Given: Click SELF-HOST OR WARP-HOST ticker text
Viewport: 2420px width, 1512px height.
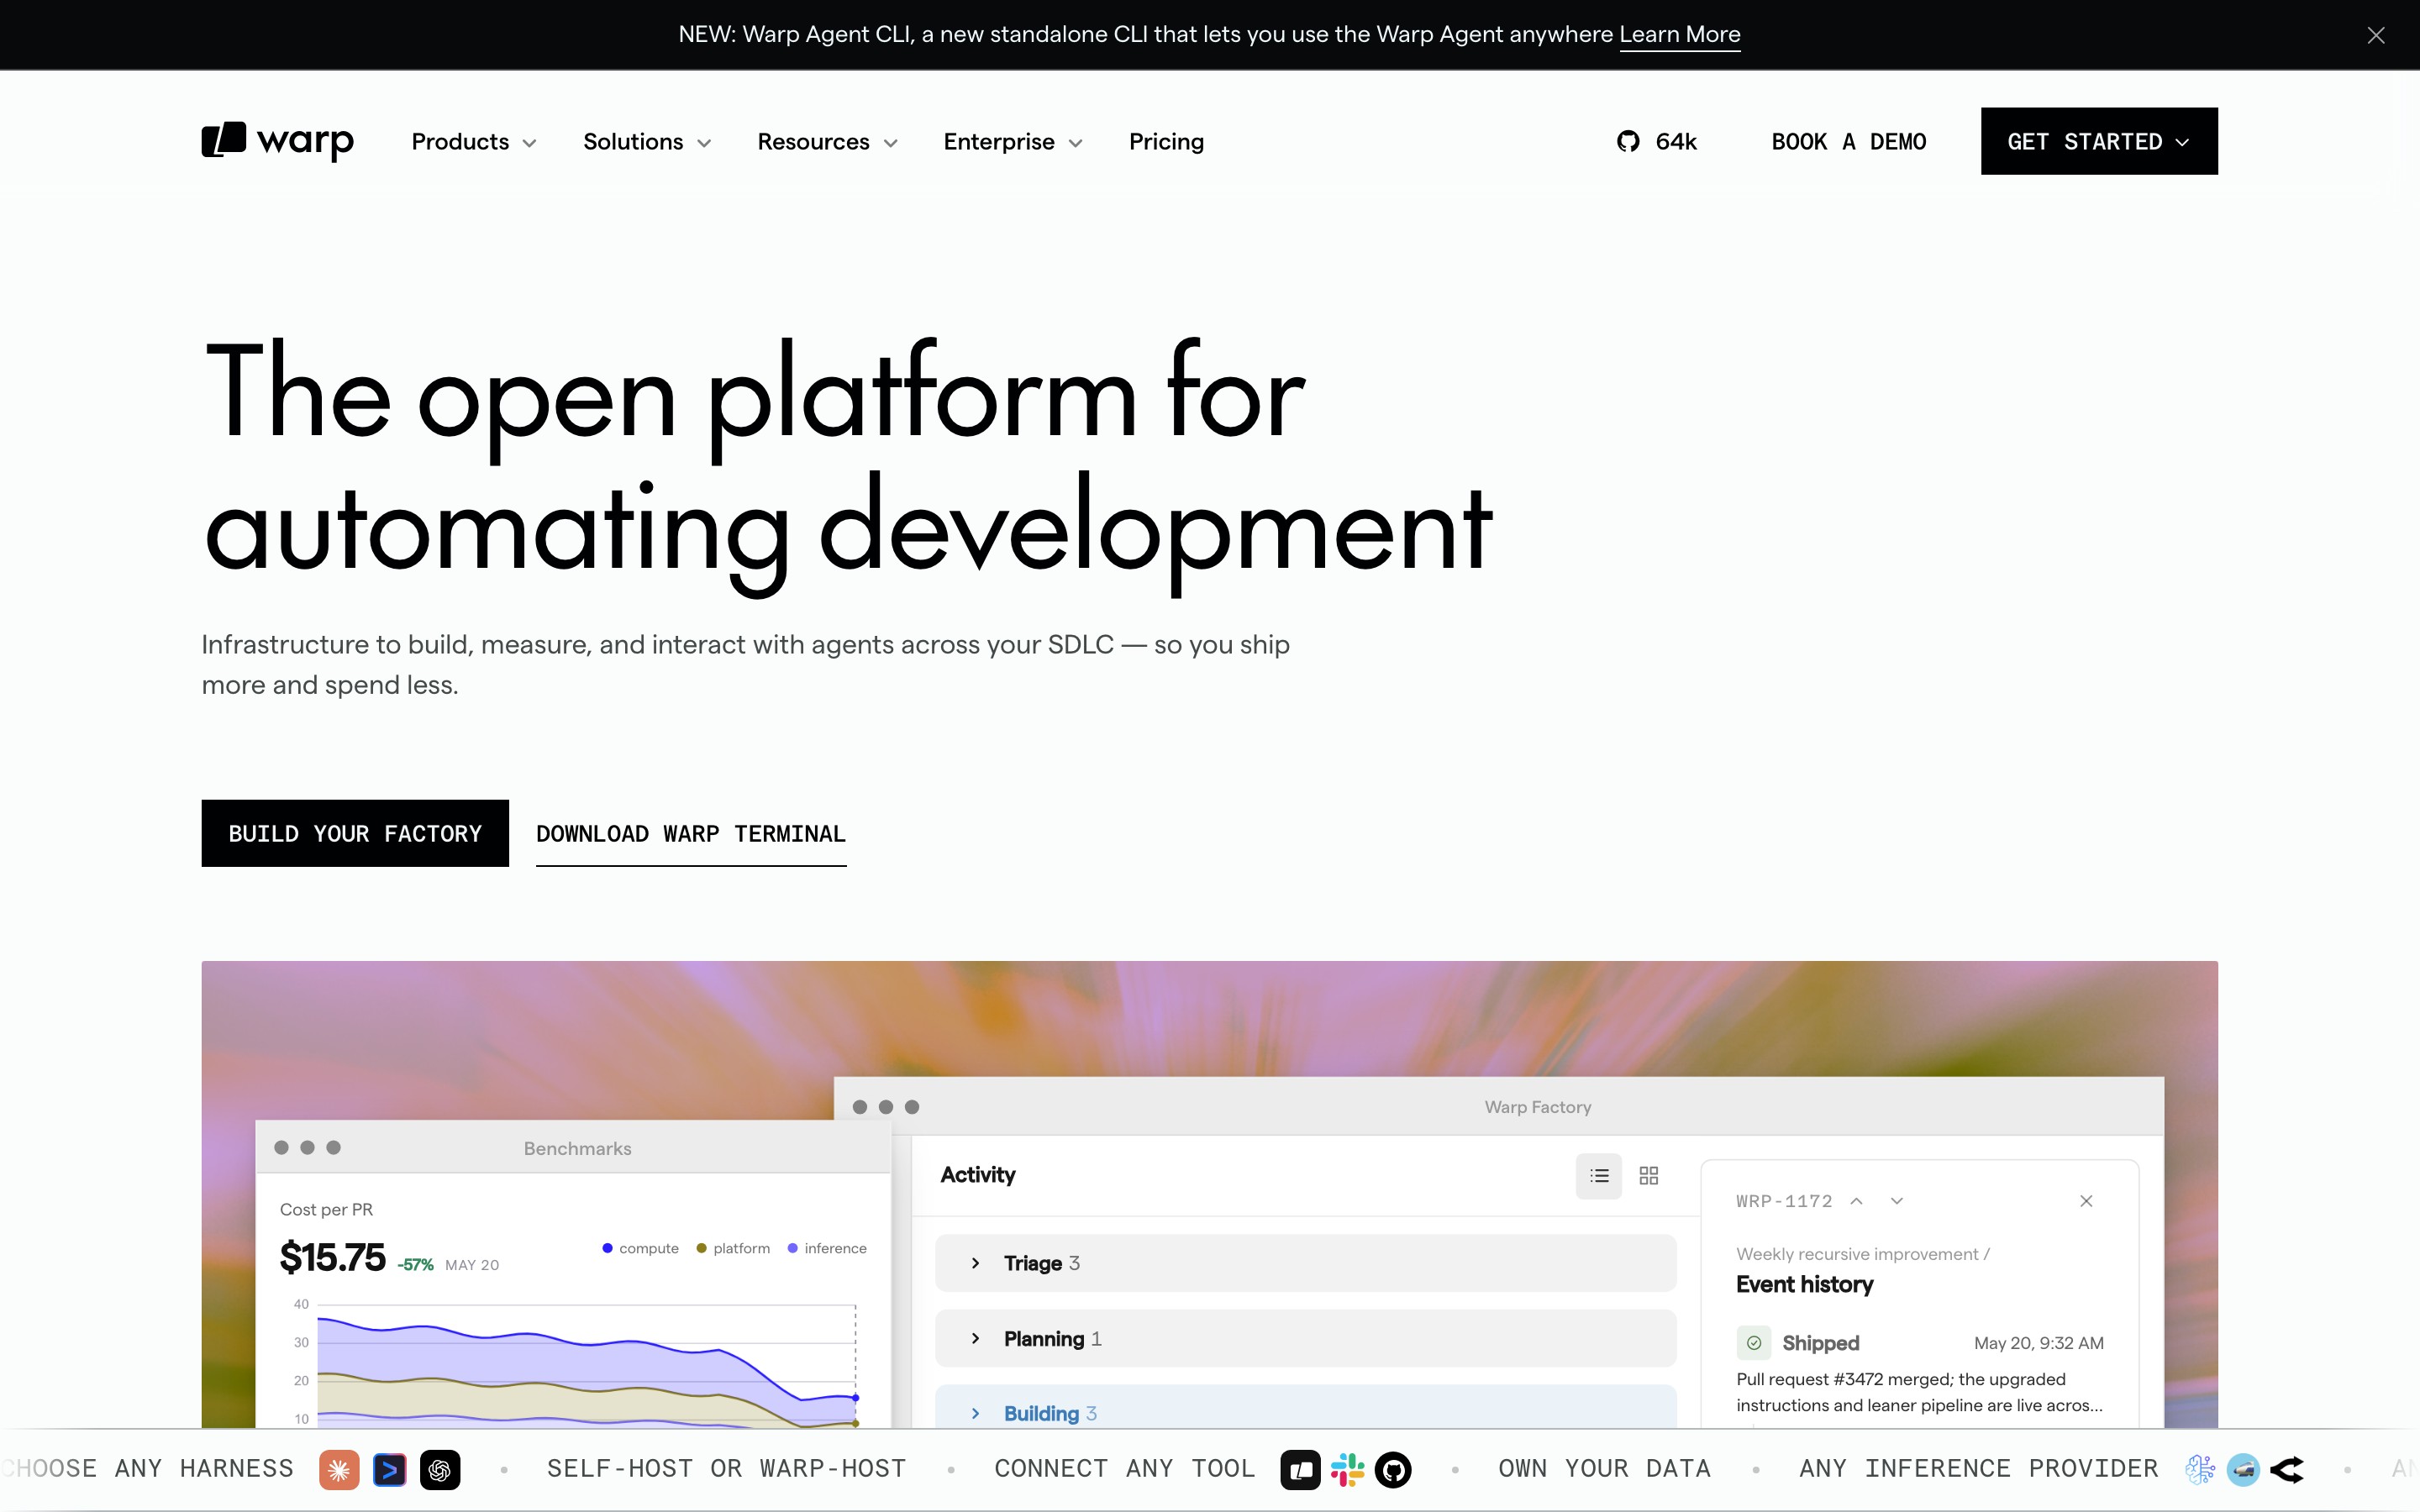Looking at the screenshot, I should [726, 1469].
